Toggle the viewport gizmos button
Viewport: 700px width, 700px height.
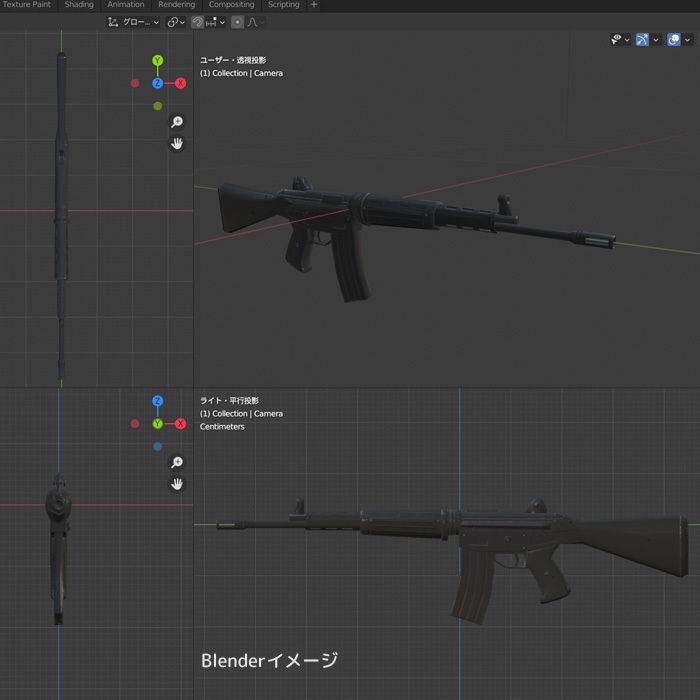click(x=642, y=40)
